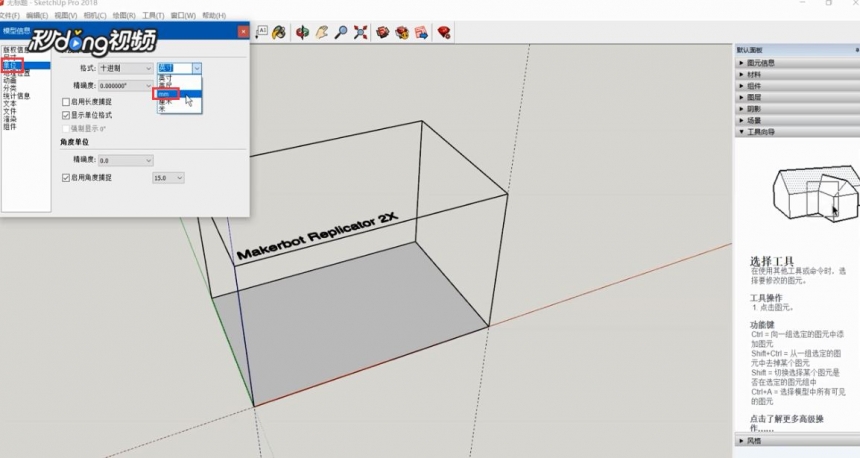Open the 窗口(W) menu

tap(183, 15)
